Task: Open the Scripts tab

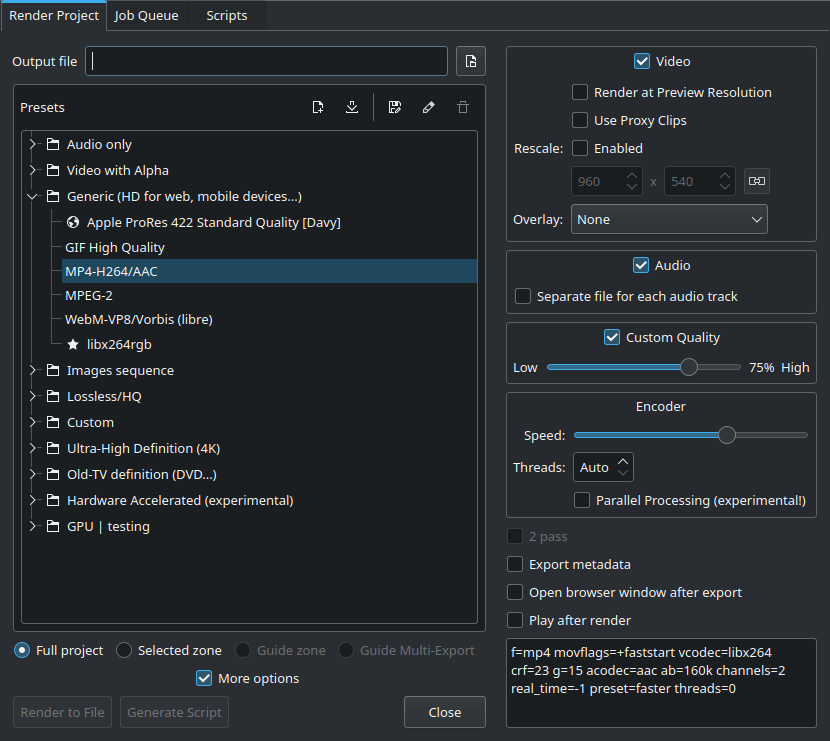Action: click(x=227, y=15)
